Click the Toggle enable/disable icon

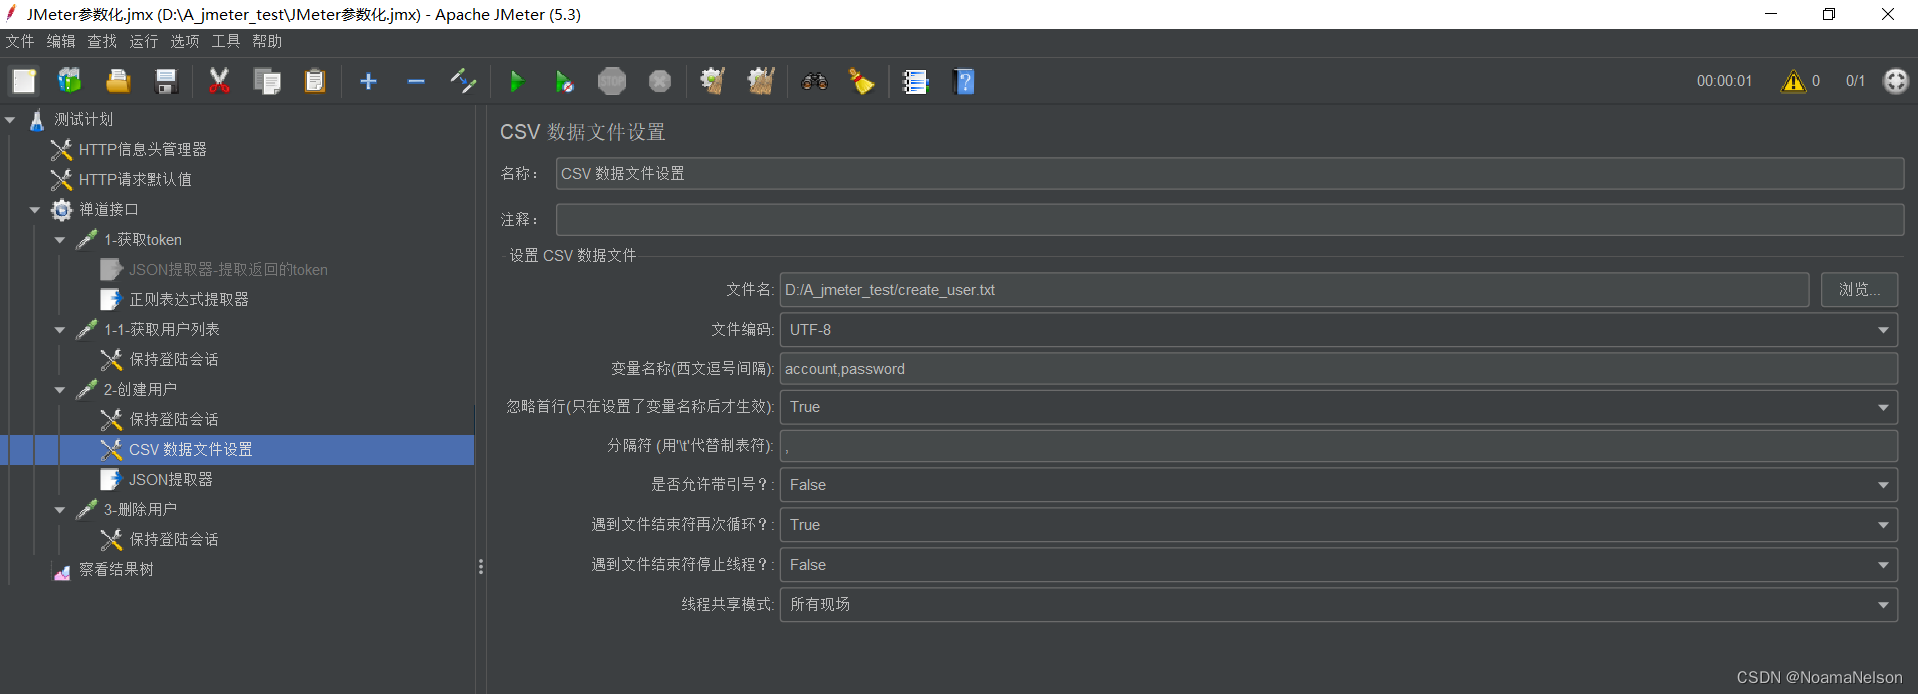[463, 81]
